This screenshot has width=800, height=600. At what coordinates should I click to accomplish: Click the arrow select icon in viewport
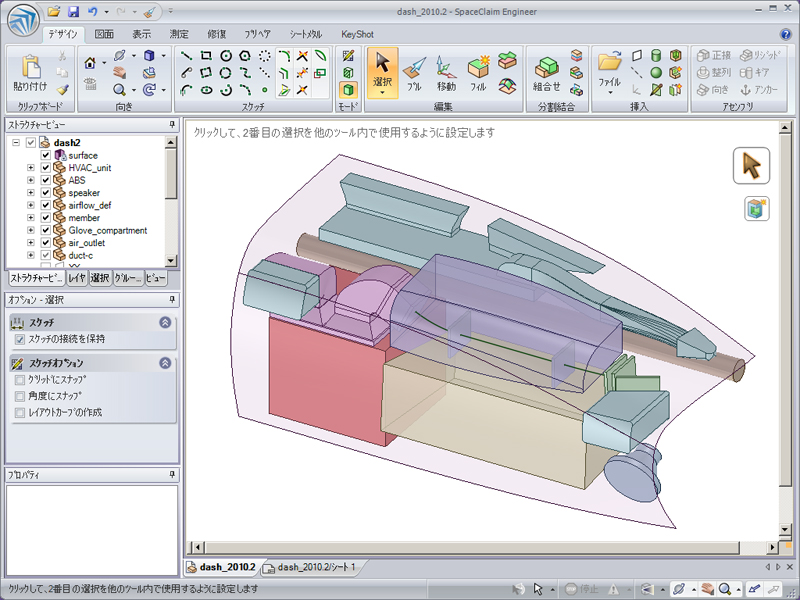pyautogui.click(x=751, y=166)
